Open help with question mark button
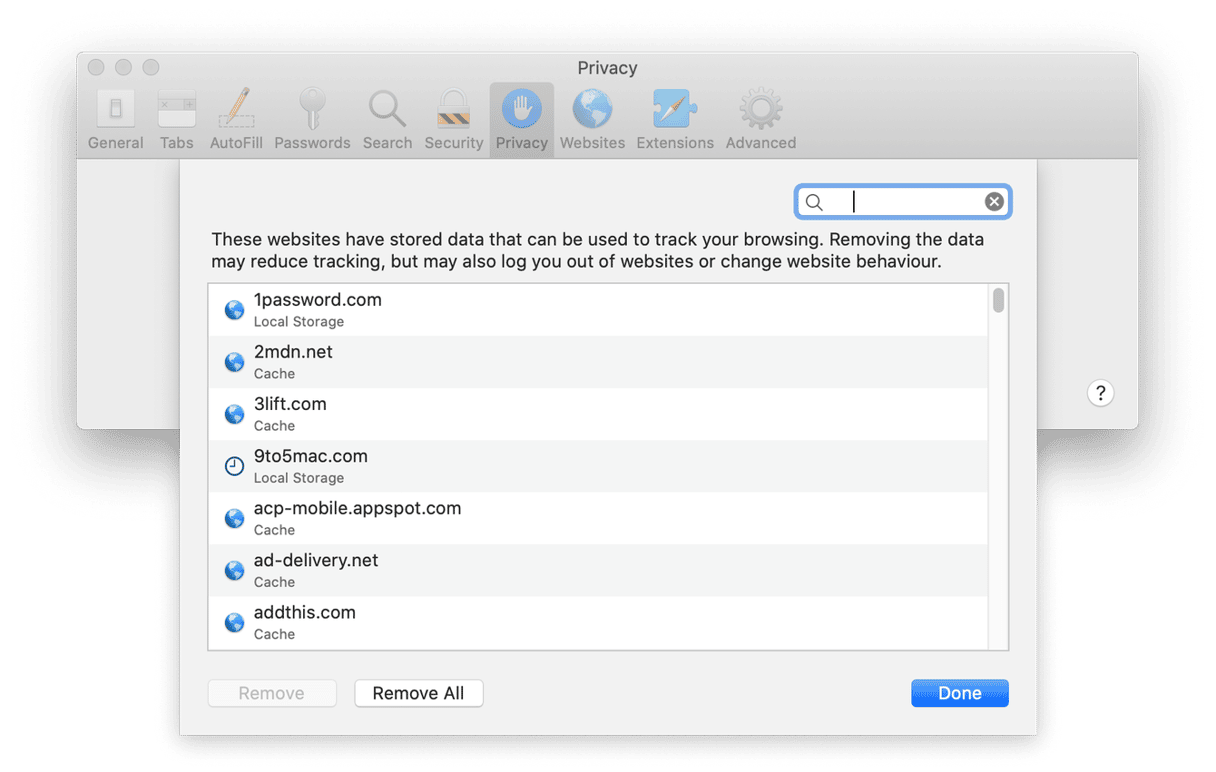The height and width of the screenshot is (772, 1216). pos(1100,393)
